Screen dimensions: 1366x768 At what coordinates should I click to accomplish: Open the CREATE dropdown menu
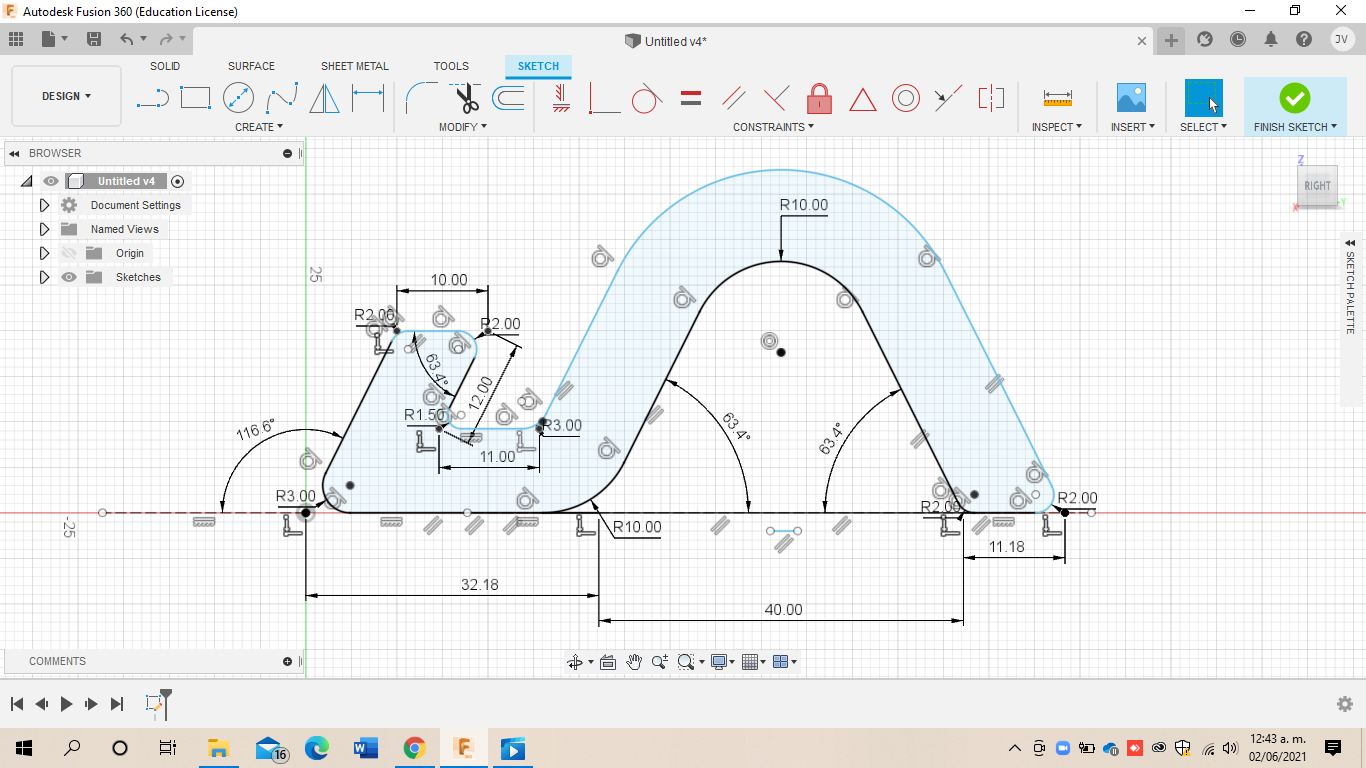coord(259,127)
